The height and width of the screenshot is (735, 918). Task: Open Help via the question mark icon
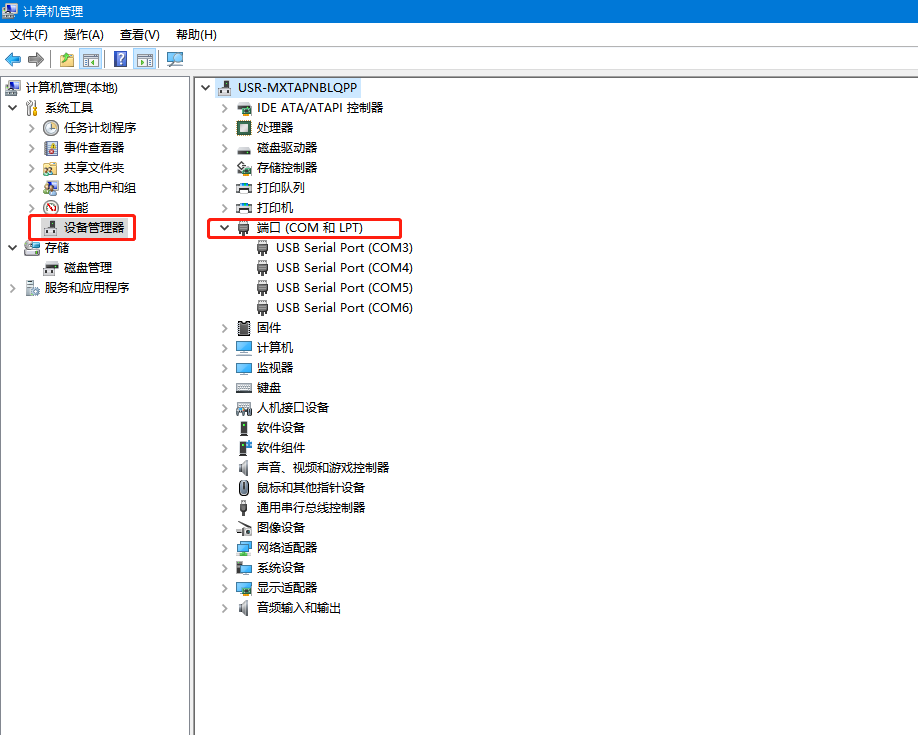pyautogui.click(x=120, y=59)
